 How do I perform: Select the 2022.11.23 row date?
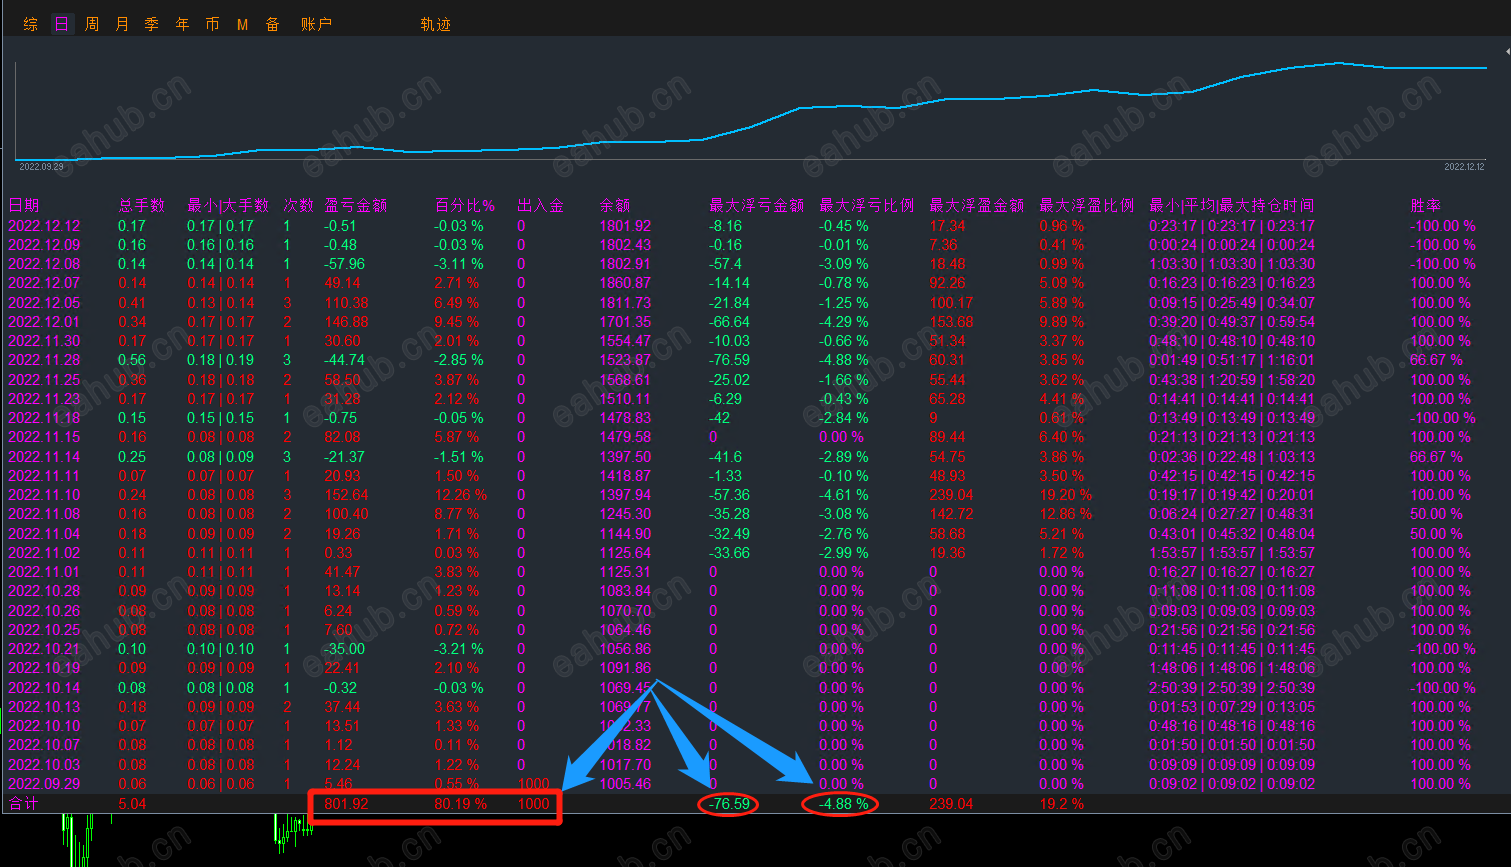click(44, 399)
